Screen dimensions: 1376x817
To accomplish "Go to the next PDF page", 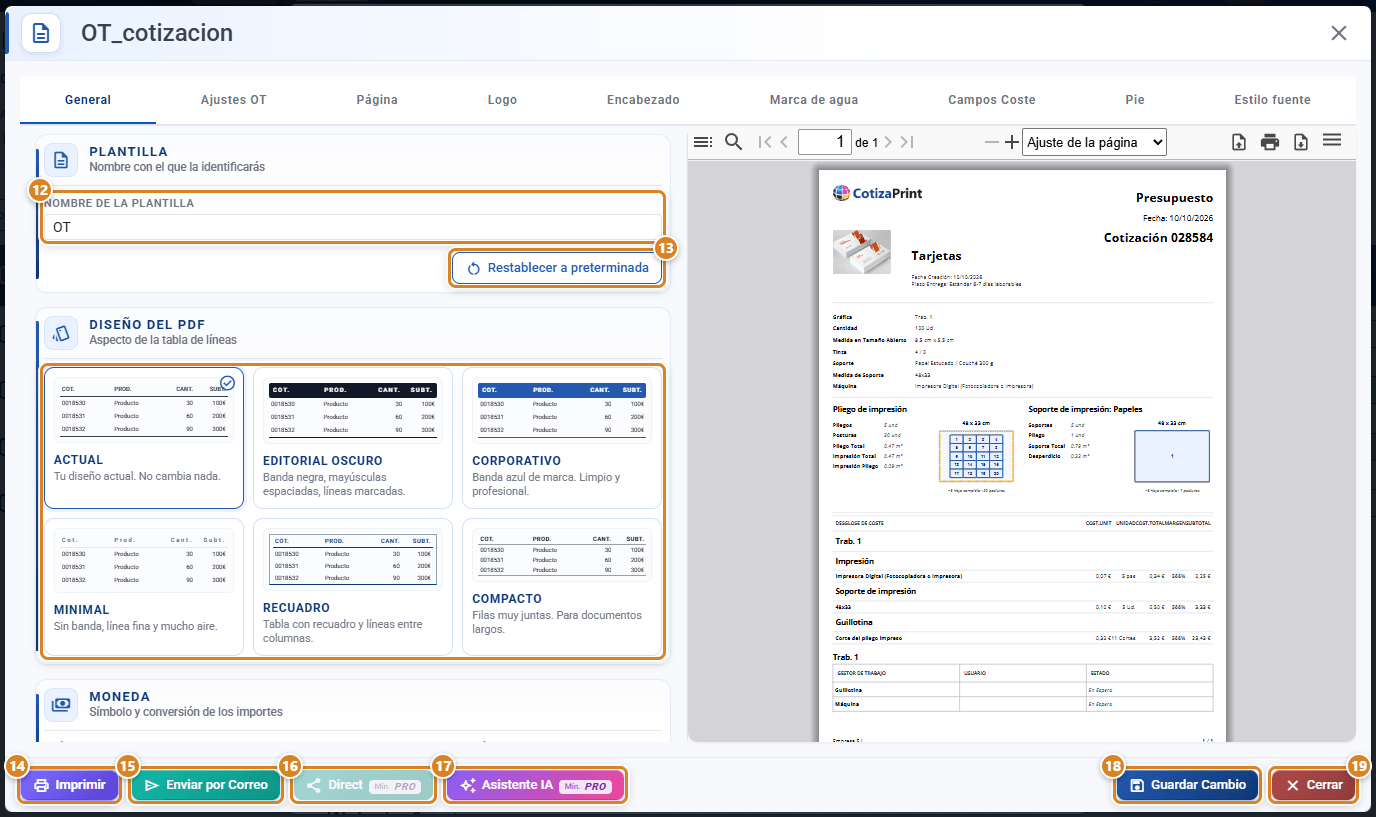I will coord(888,142).
